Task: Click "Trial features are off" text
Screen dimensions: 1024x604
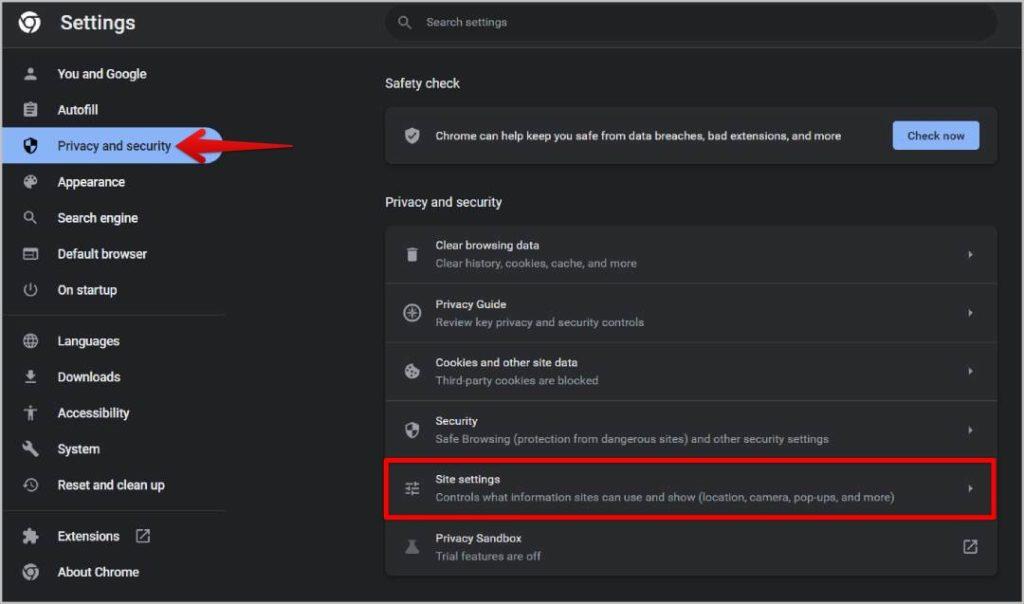Action: click(x=488, y=556)
